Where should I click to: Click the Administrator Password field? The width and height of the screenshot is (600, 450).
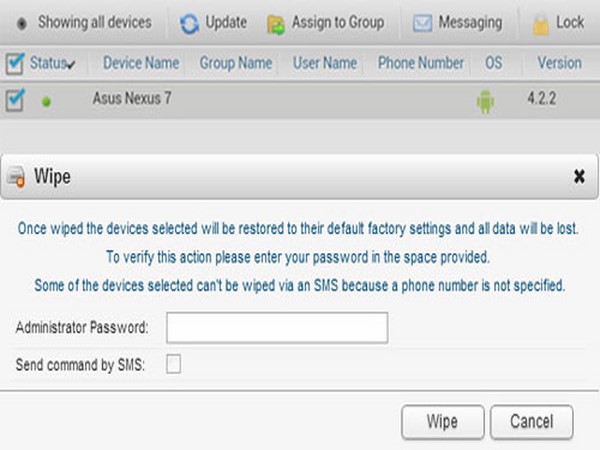point(277,327)
